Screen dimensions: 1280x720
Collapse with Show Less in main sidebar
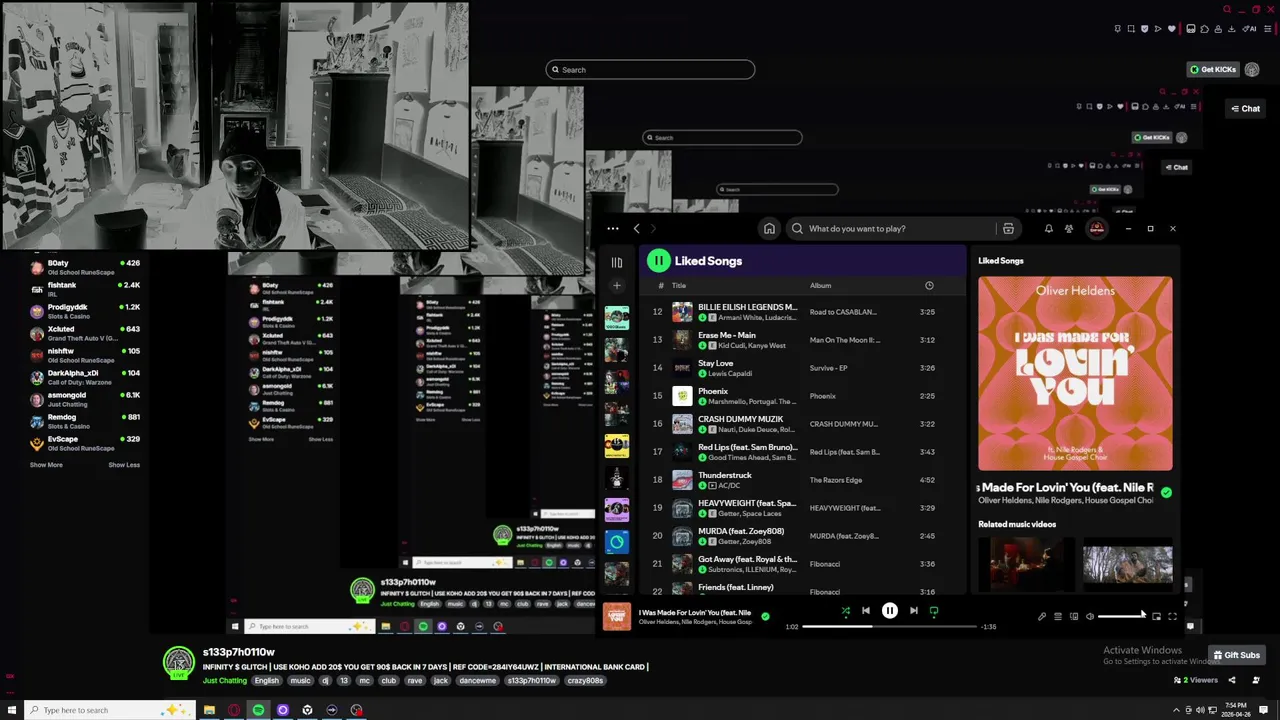[124, 465]
